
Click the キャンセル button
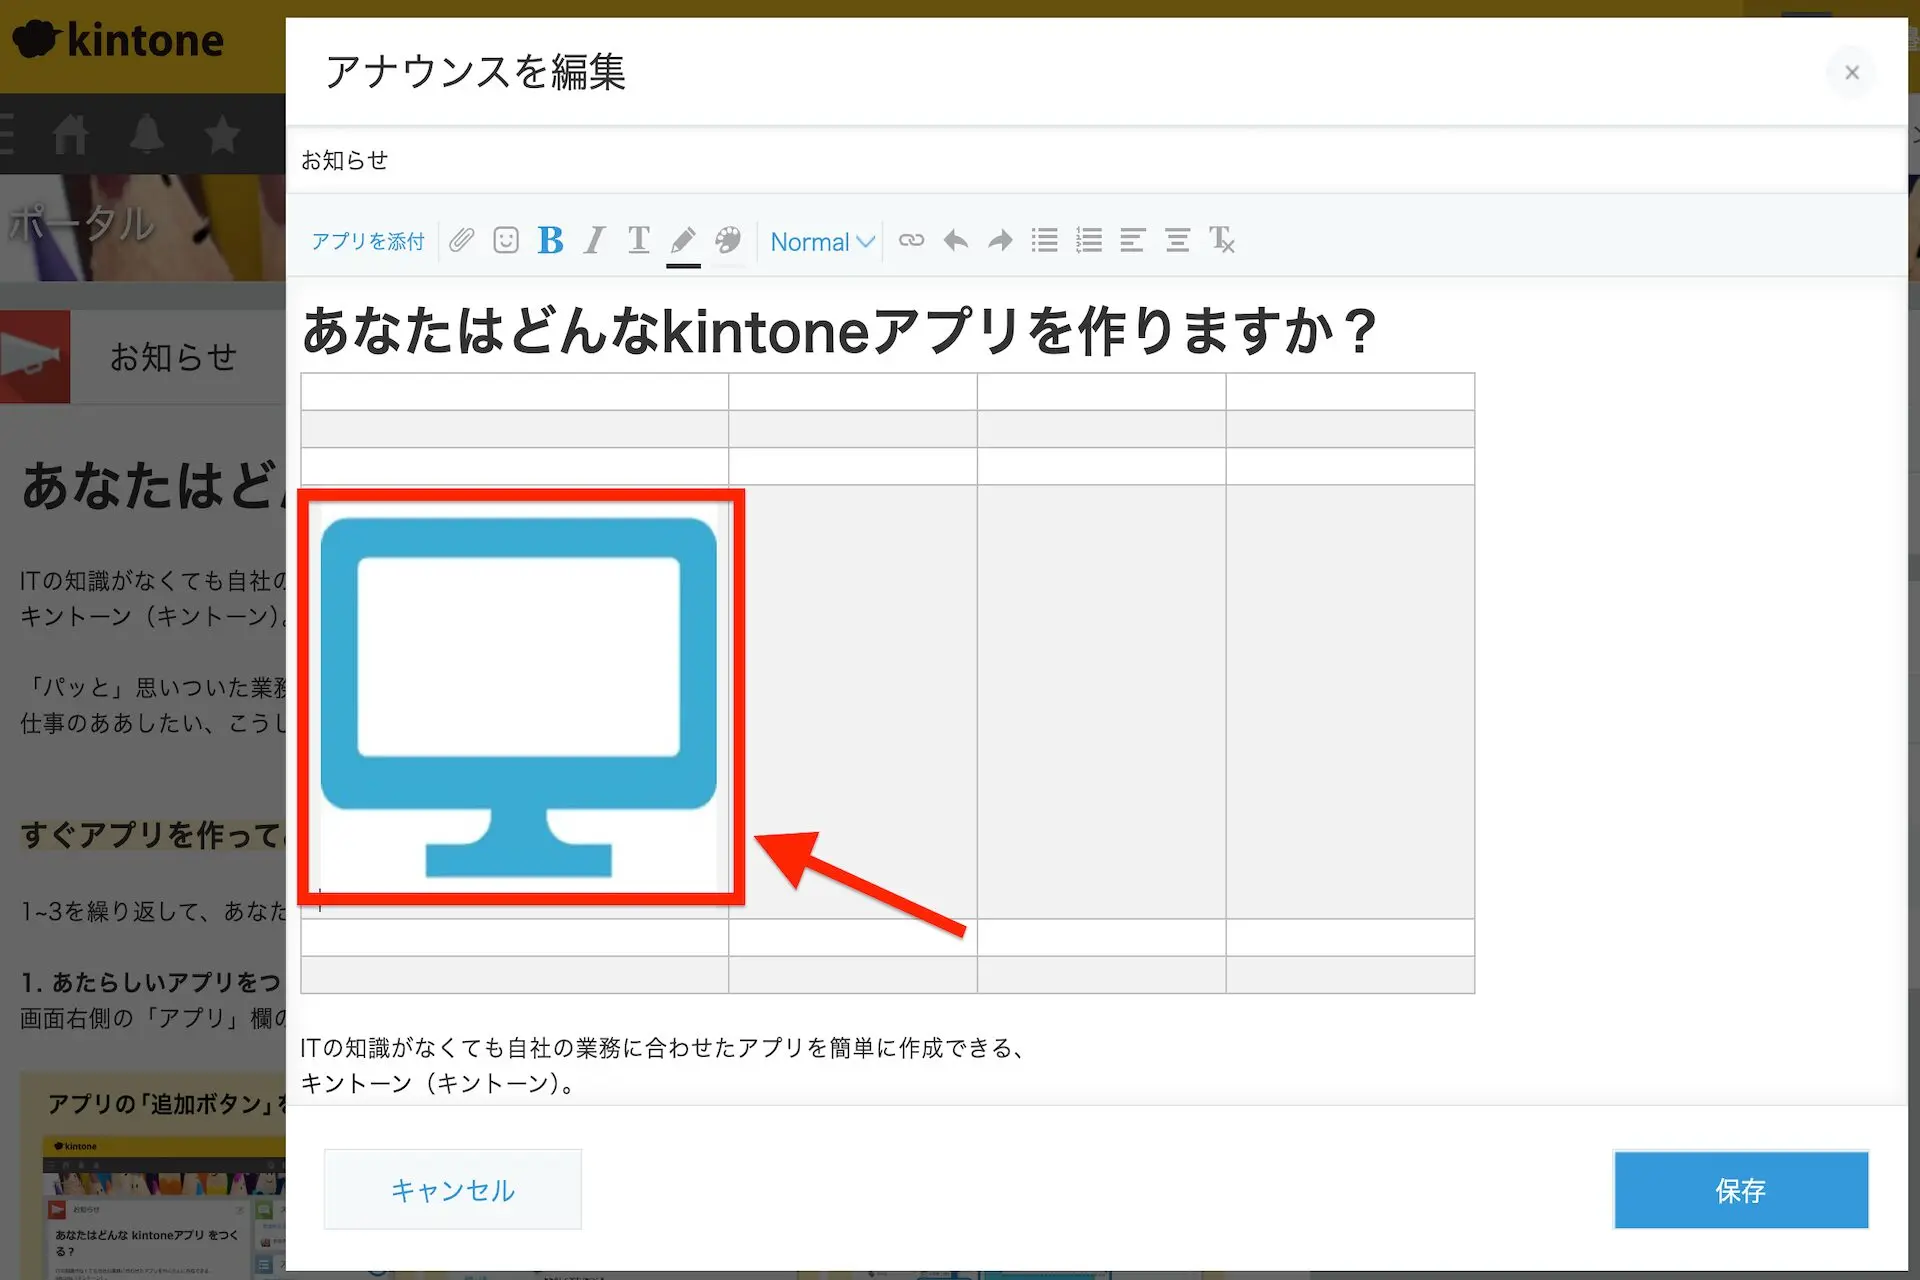[x=452, y=1190]
